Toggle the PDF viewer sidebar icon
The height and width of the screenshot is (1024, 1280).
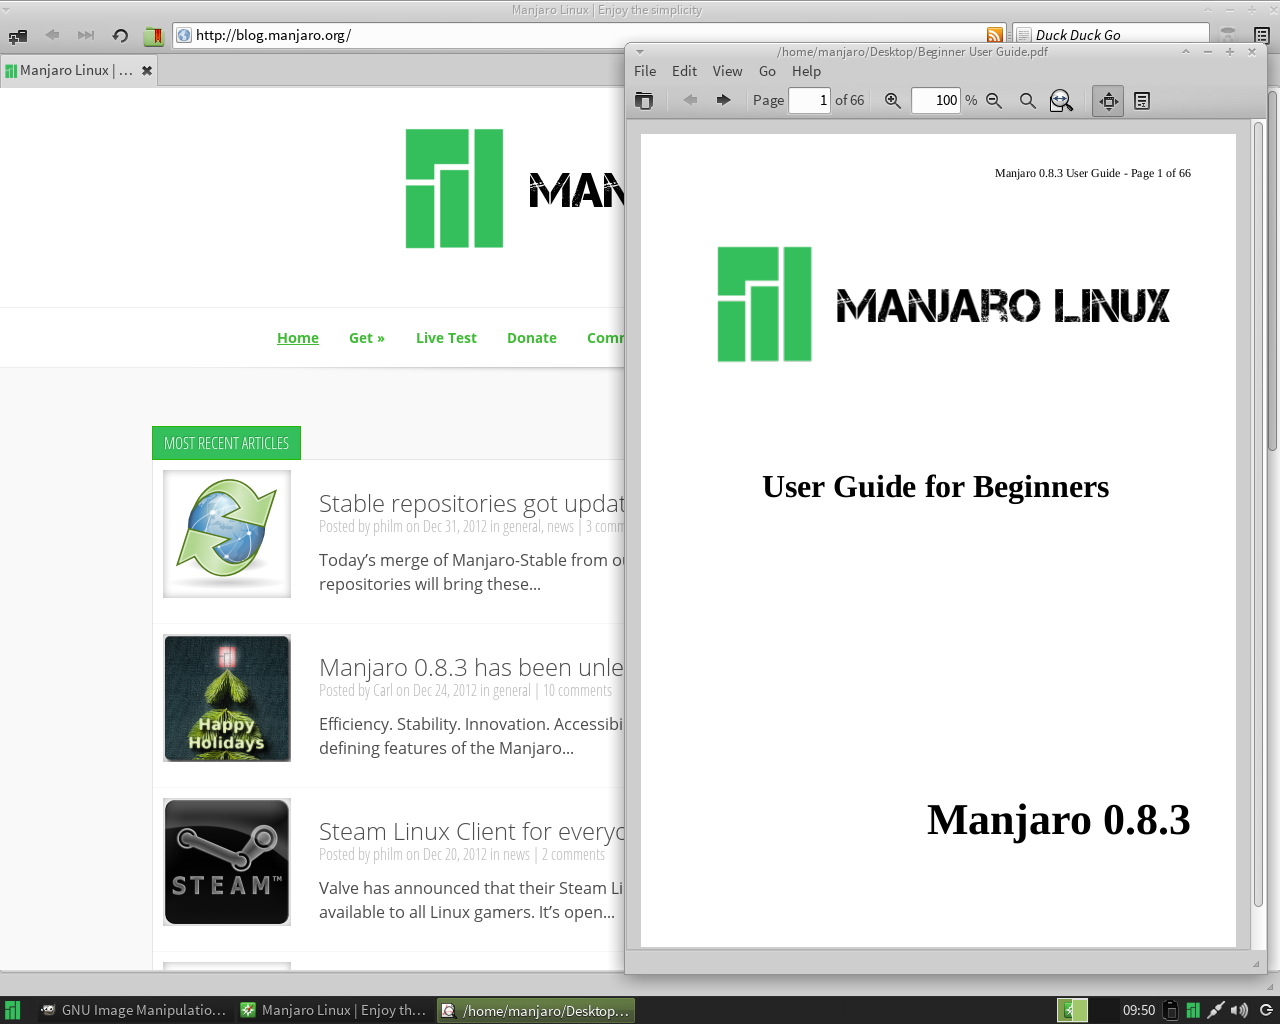(644, 100)
